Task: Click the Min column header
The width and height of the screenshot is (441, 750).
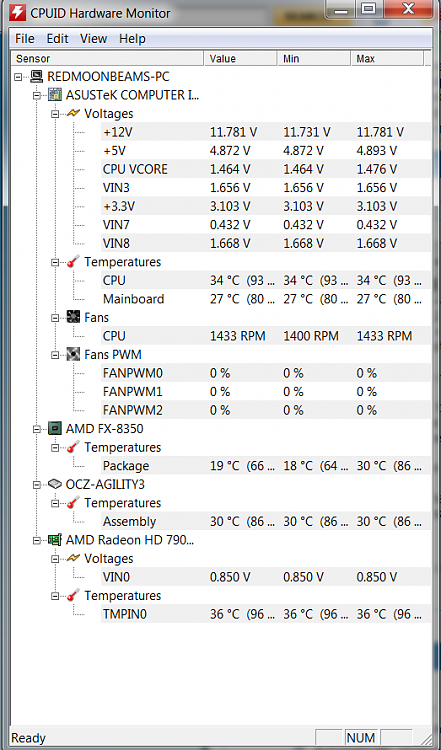Action: point(314,59)
